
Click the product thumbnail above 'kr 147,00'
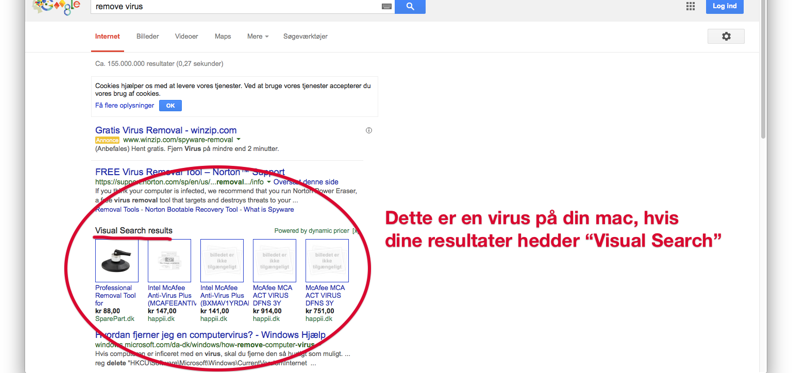pyautogui.click(x=169, y=261)
